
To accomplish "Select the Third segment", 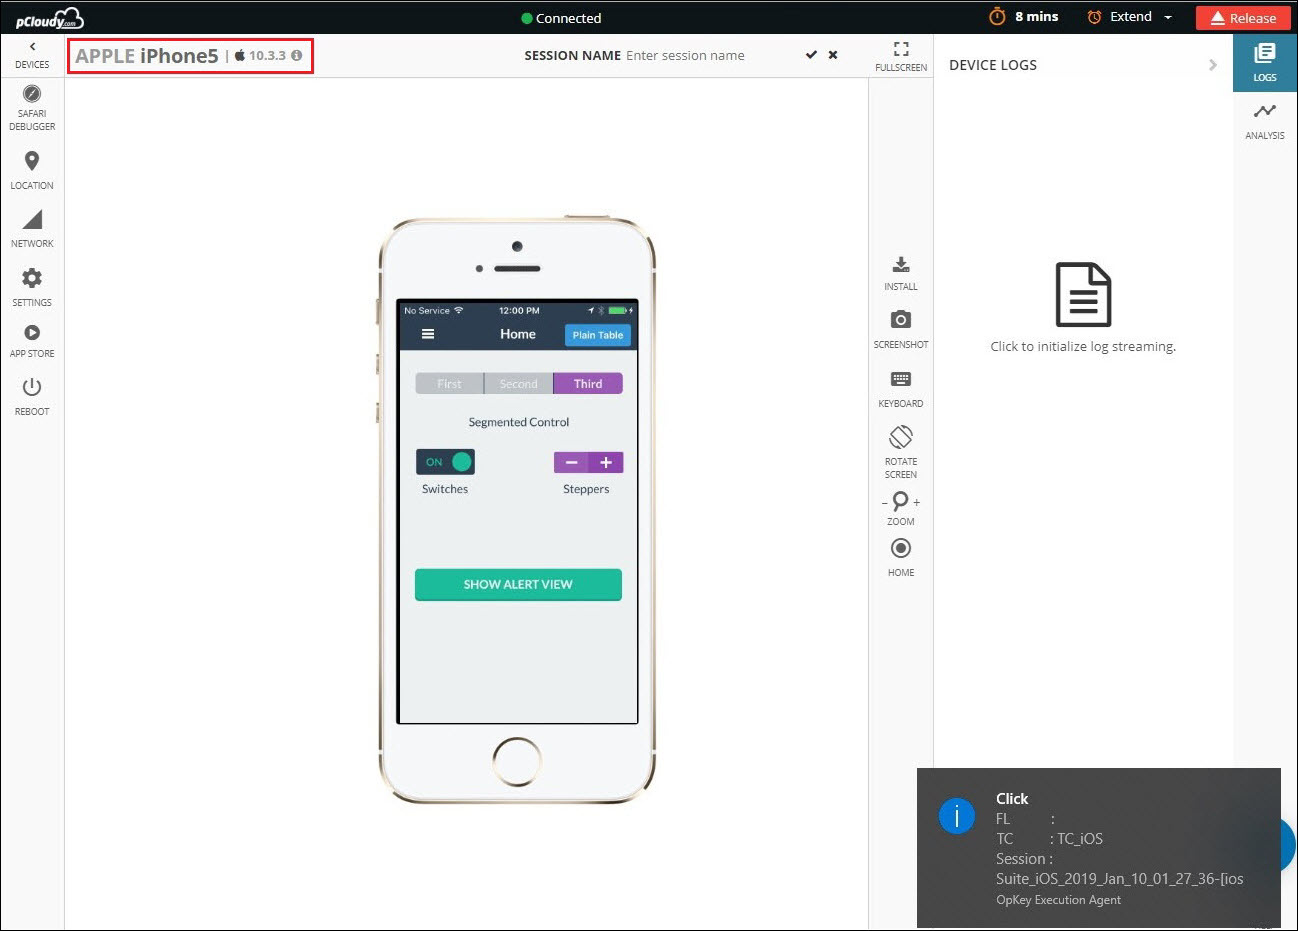I will [588, 384].
